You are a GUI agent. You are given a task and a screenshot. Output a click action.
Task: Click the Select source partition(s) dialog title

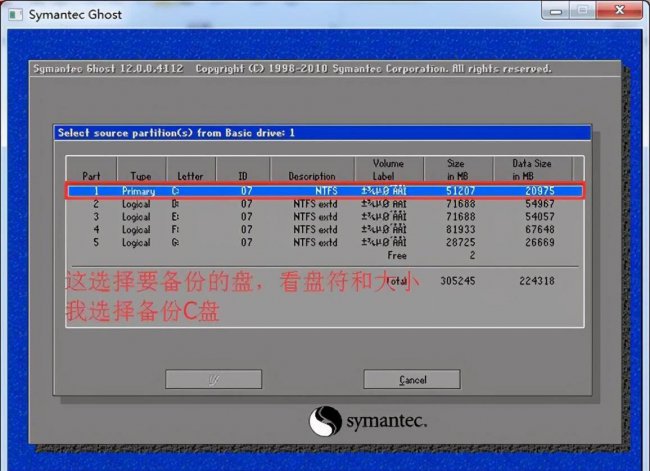pyautogui.click(x=176, y=133)
